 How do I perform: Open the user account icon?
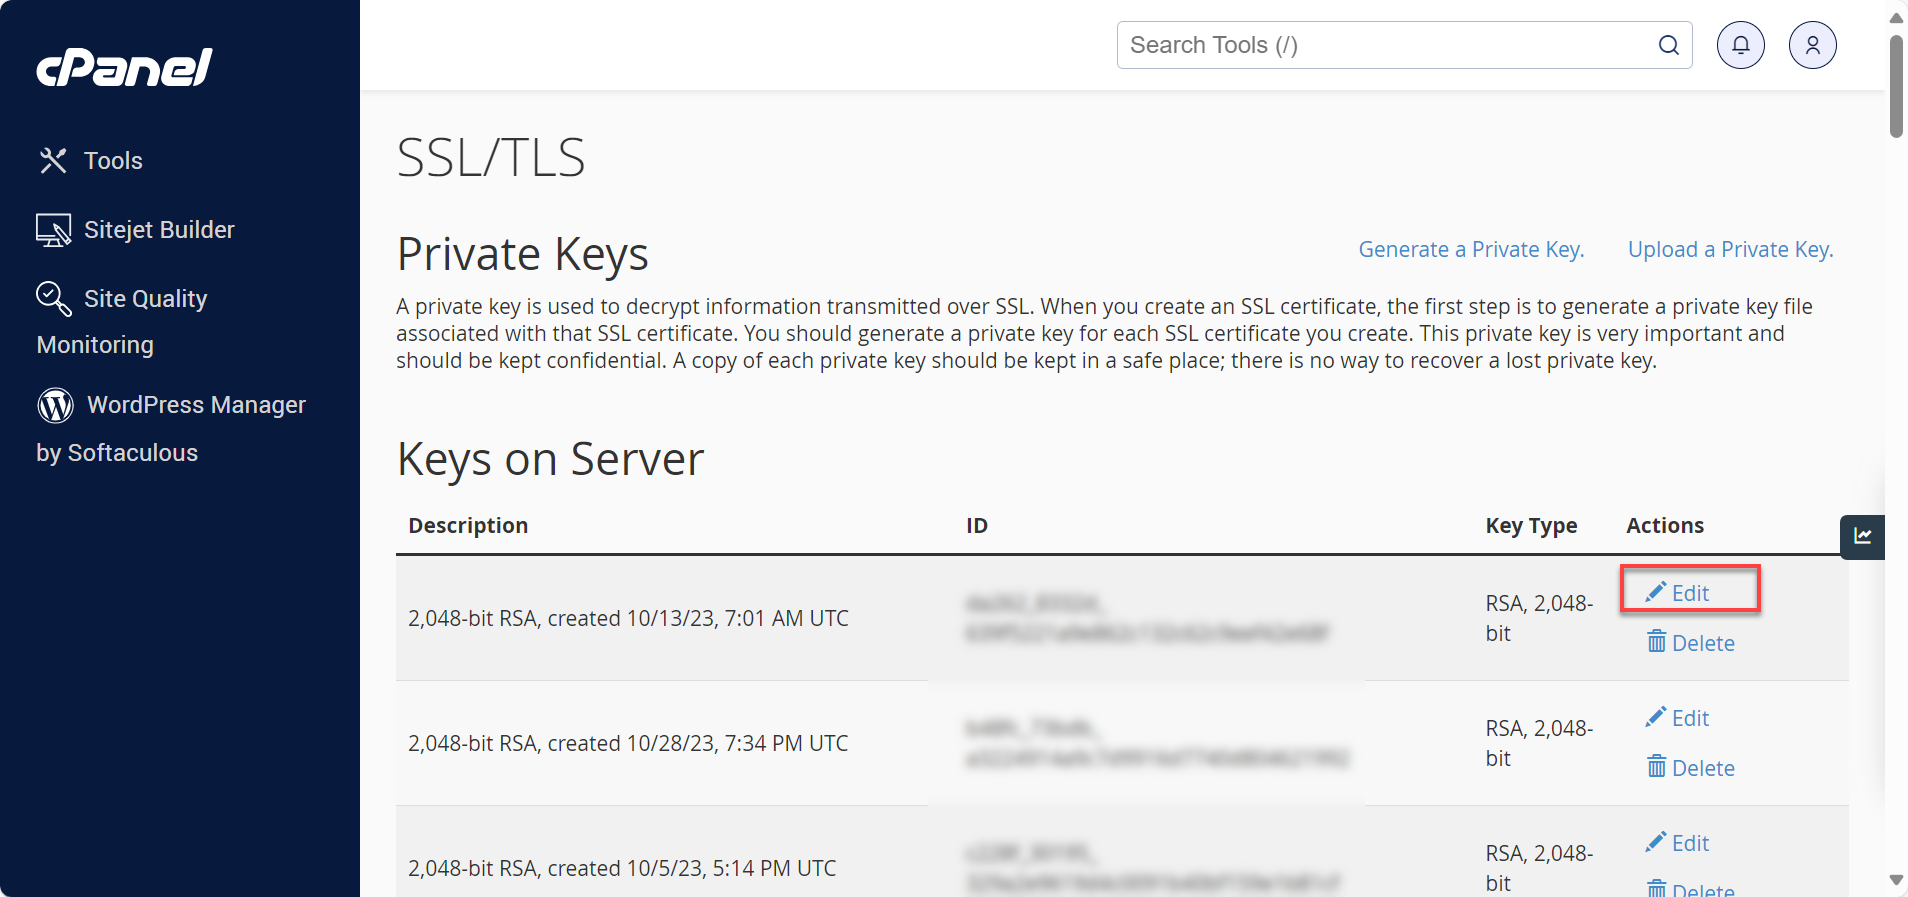pos(1812,45)
